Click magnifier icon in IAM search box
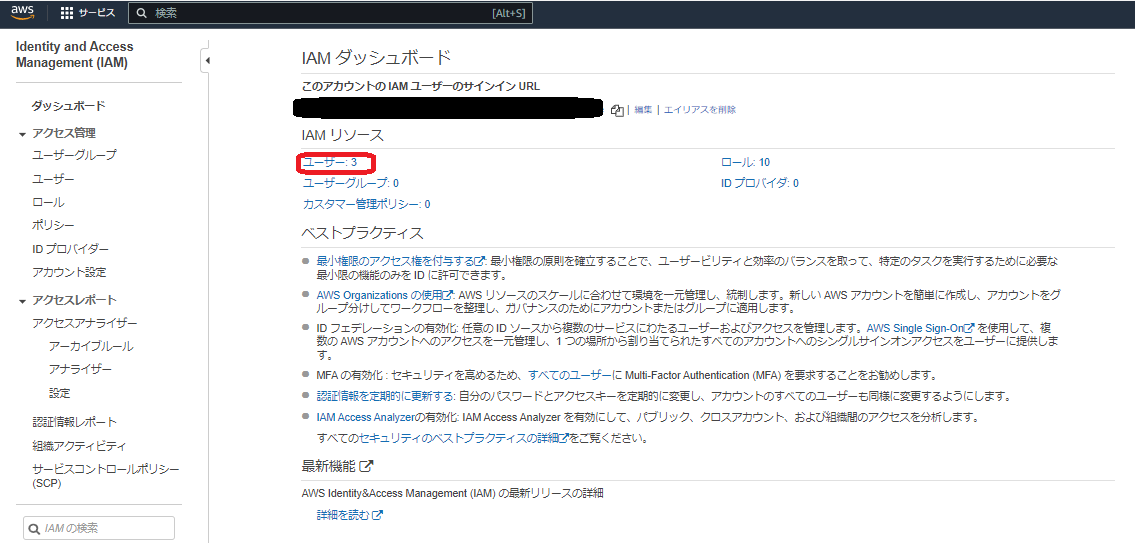1135x543 pixels. (34, 529)
